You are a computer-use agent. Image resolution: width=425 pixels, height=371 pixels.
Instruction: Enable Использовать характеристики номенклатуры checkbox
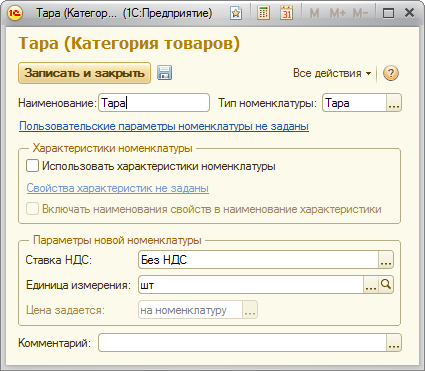click(32, 166)
